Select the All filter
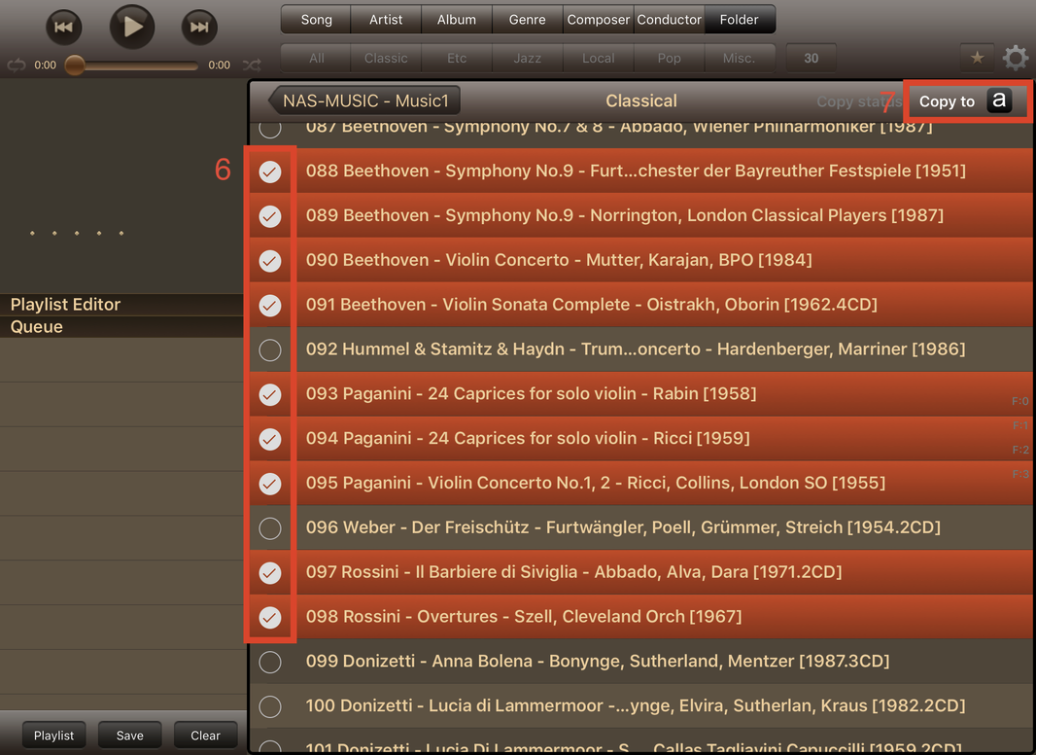The image size is (1037, 756). (x=316, y=58)
